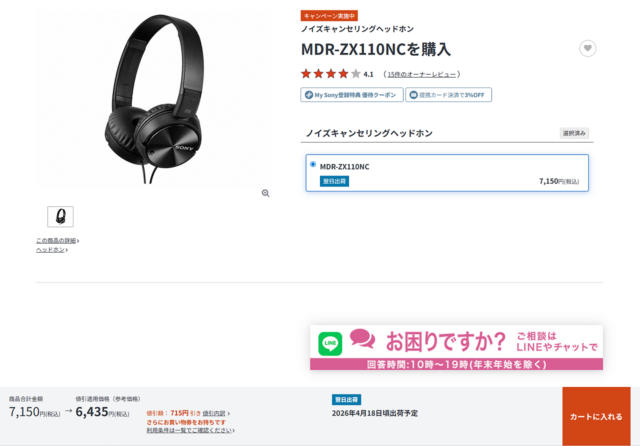Open the 利用条件 terms list link

[191, 430]
